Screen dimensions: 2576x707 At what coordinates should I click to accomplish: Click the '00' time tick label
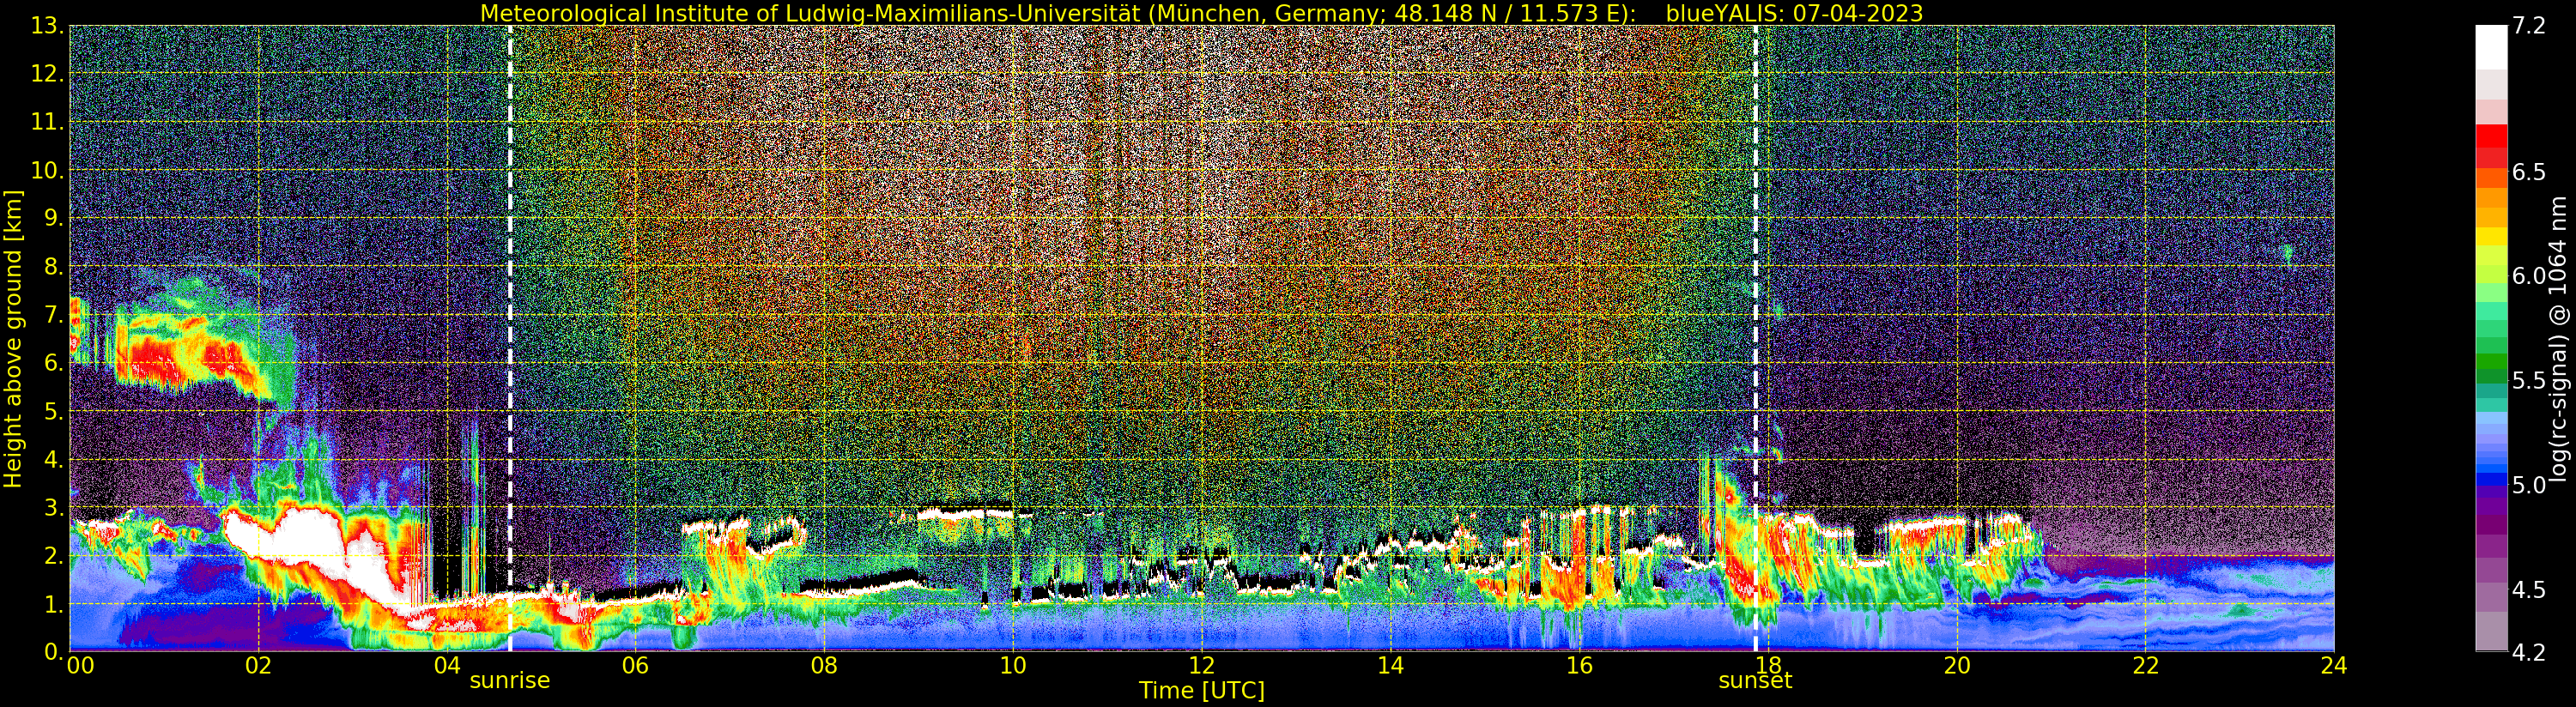pos(80,666)
